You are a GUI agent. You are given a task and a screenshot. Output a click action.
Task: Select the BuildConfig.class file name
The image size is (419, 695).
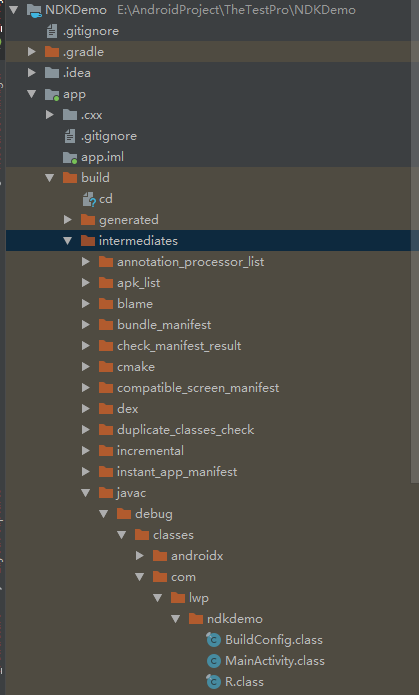click(274, 640)
